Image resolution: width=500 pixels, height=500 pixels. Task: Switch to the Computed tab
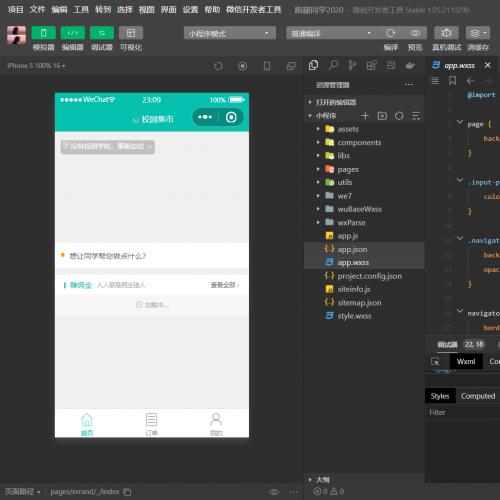pos(478,396)
